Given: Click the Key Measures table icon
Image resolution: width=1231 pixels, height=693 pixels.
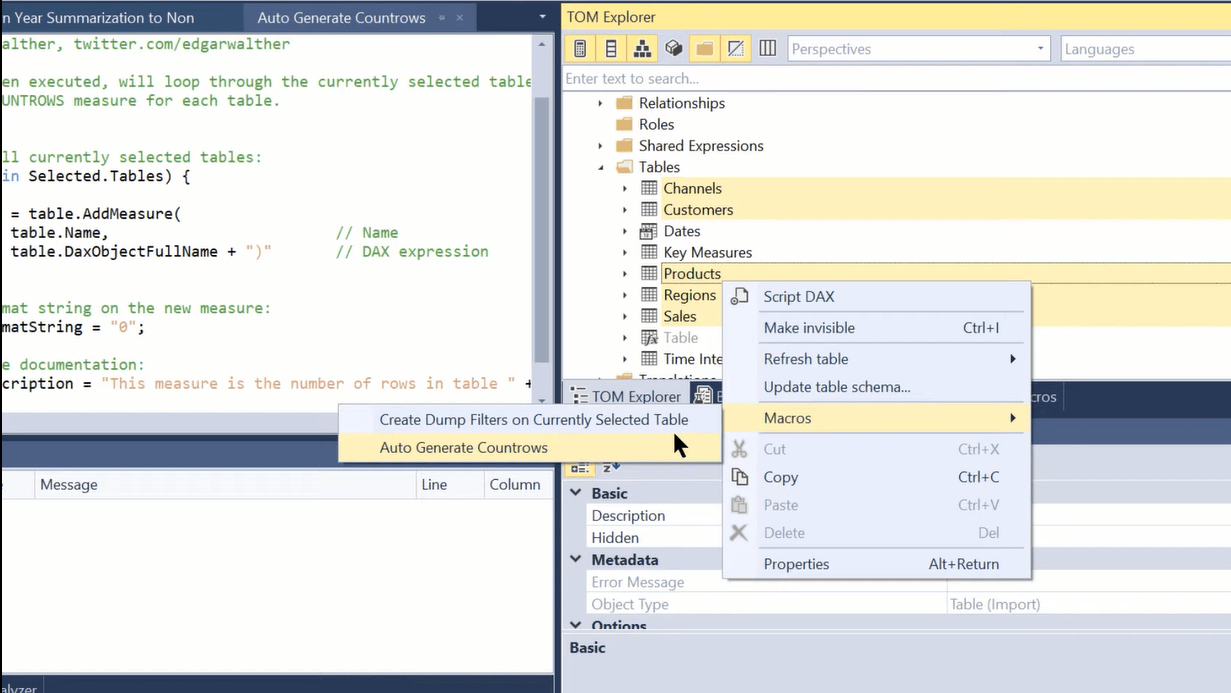Looking at the screenshot, I should click(649, 253).
